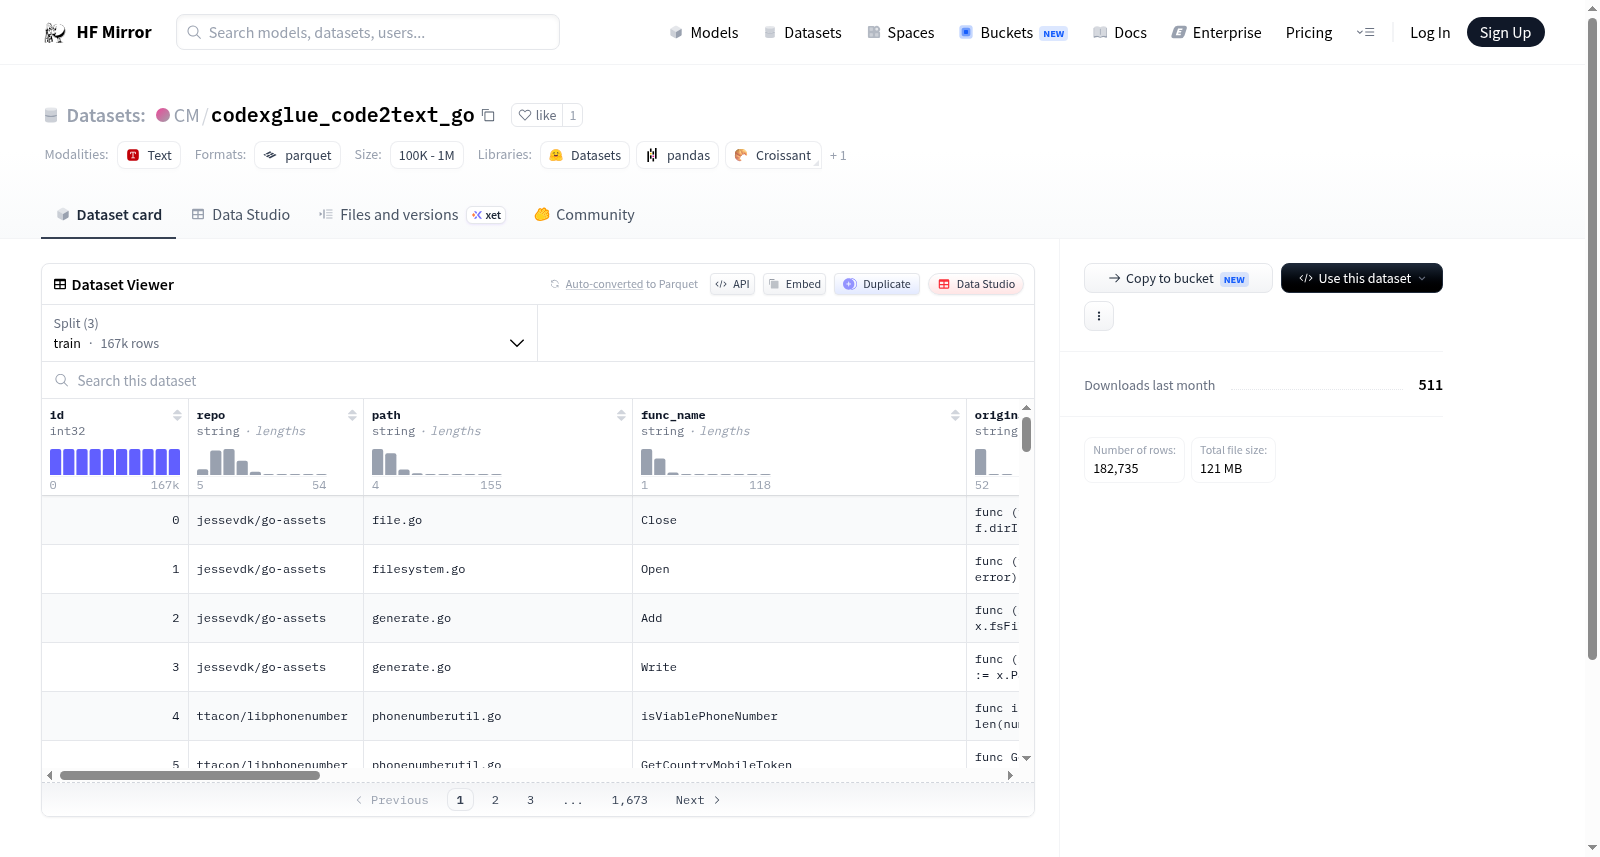Viewport: 1600px width, 857px height.
Task: Click the cell 'isViablePhoneNumber'
Action: (799, 716)
